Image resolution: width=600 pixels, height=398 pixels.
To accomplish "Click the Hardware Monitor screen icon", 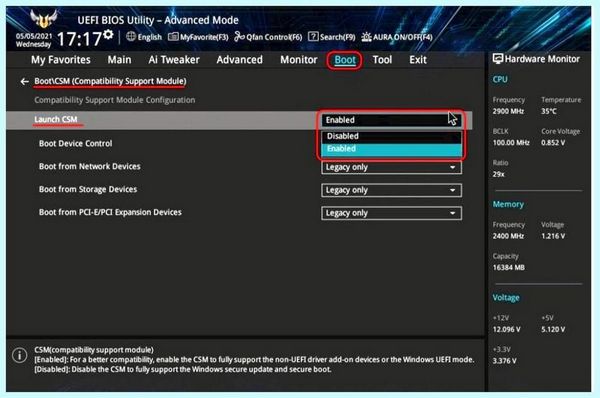I will pos(497,59).
